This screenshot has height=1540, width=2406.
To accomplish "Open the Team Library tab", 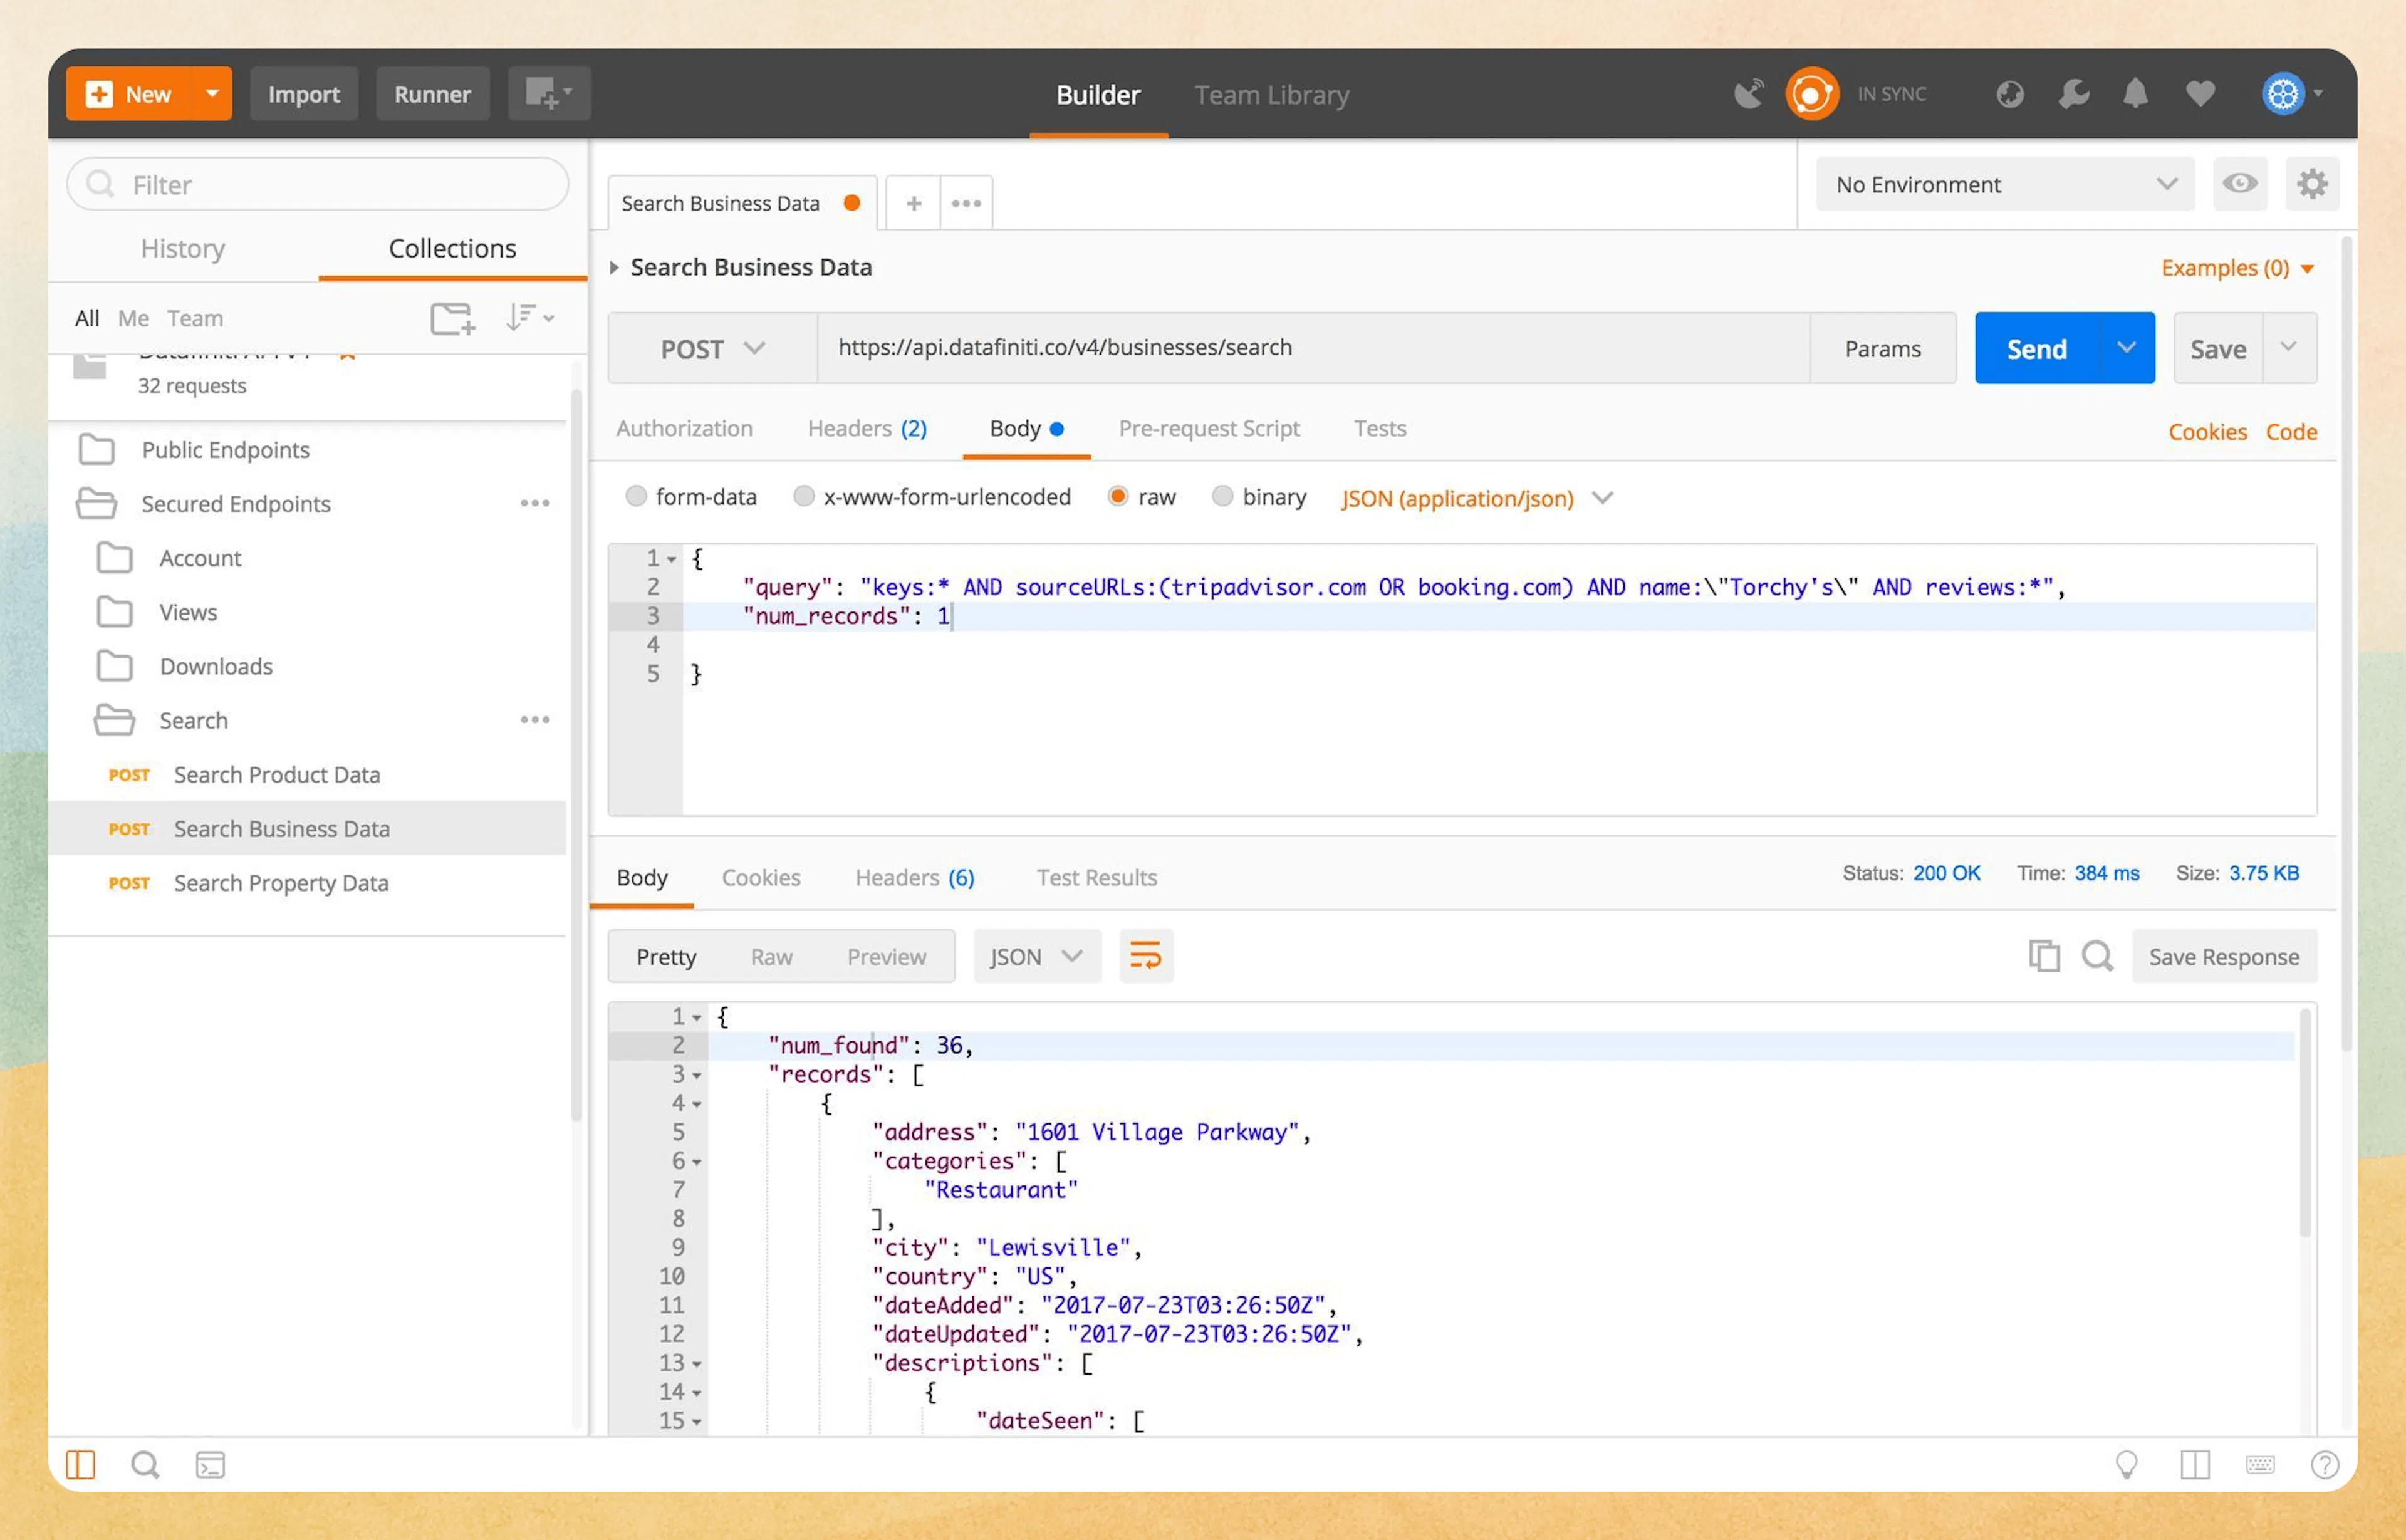I will tap(1271, 95).
